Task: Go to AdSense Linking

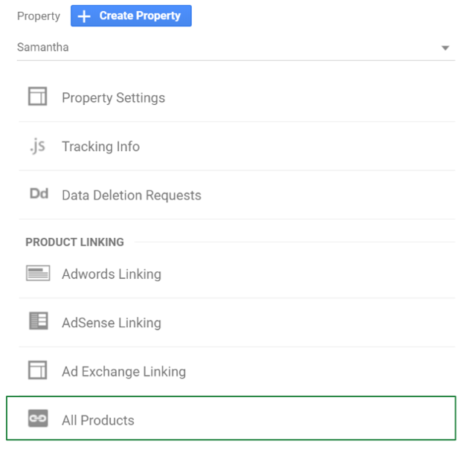Action: 237,322
